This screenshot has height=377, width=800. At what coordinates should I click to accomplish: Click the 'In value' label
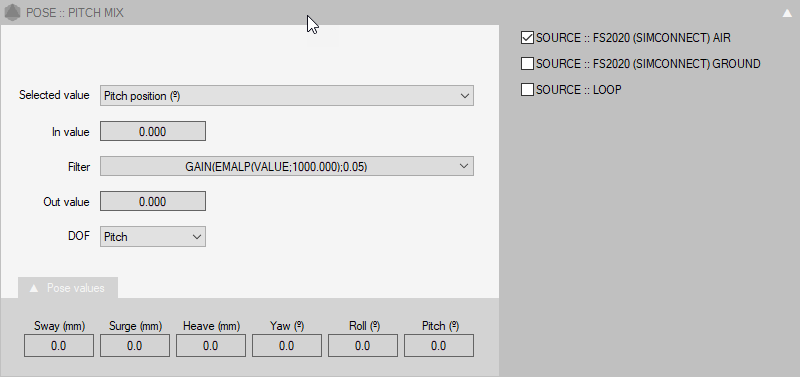pos(70,132)
